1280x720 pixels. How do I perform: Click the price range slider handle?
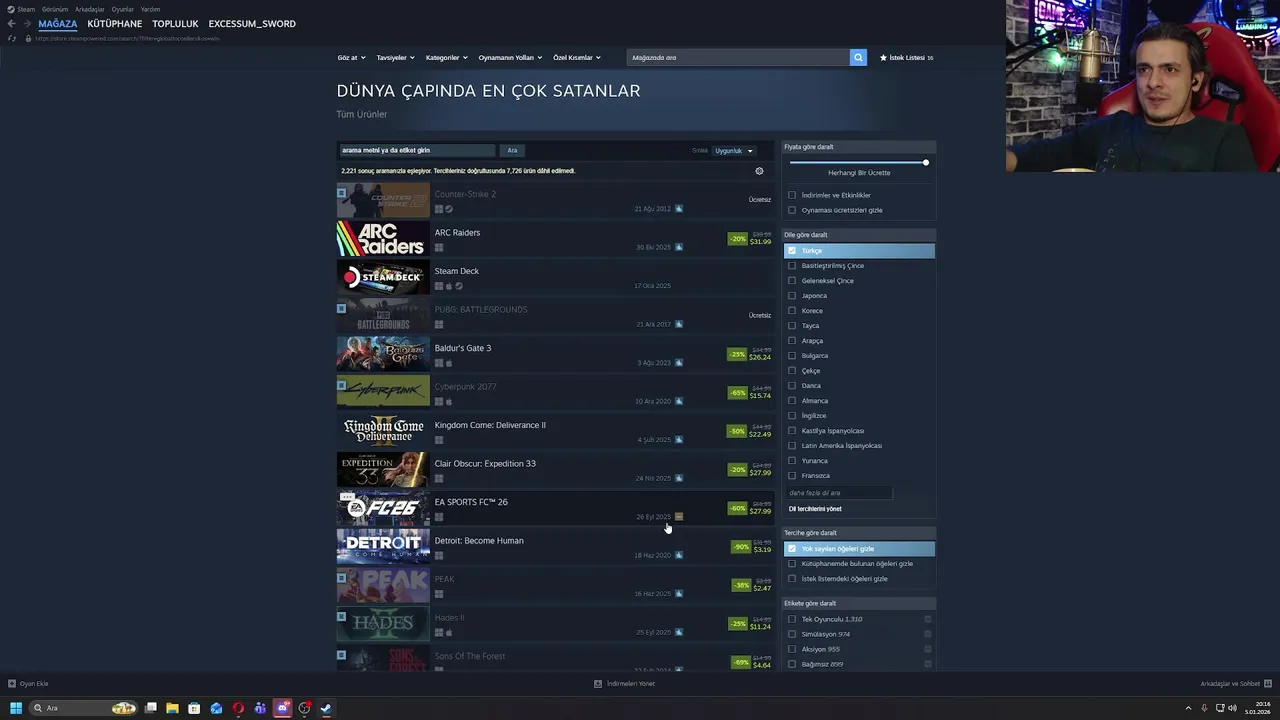[x=926, y=162]
